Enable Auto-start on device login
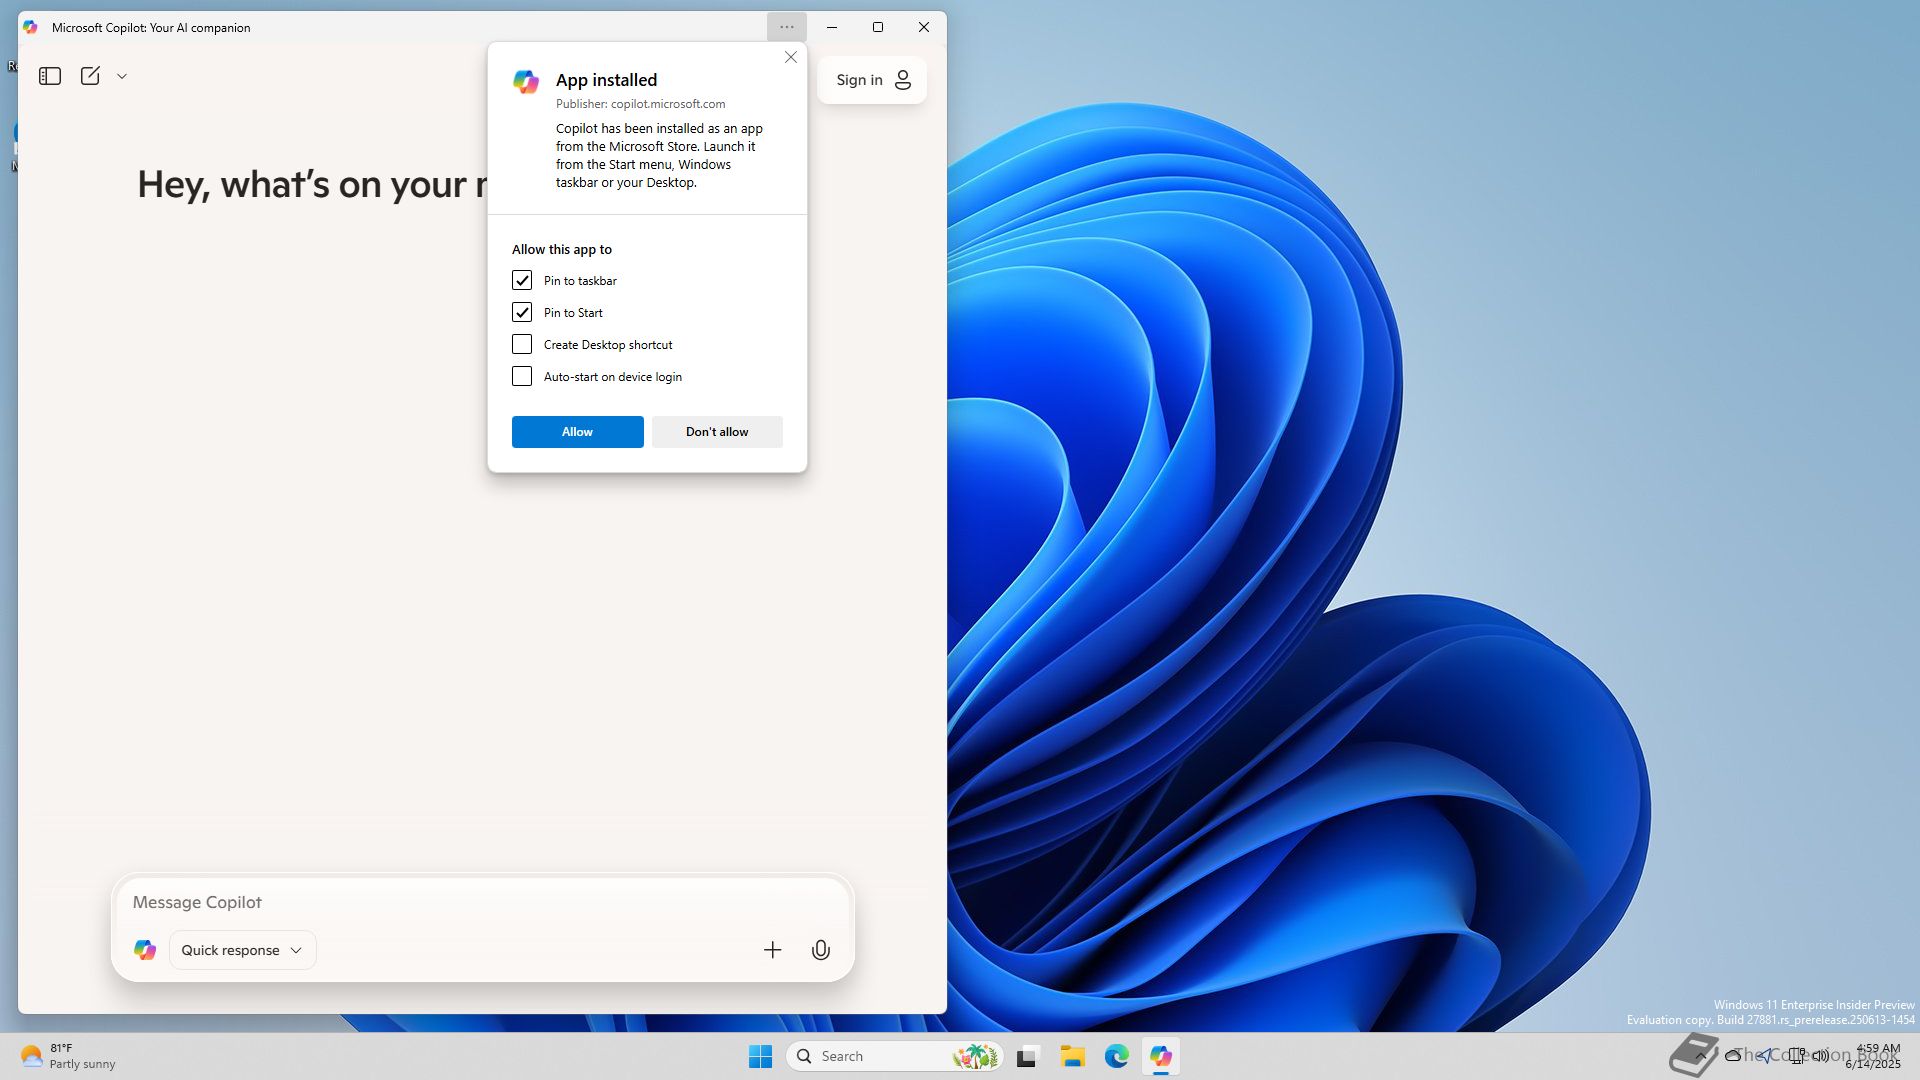 (522, 376)
